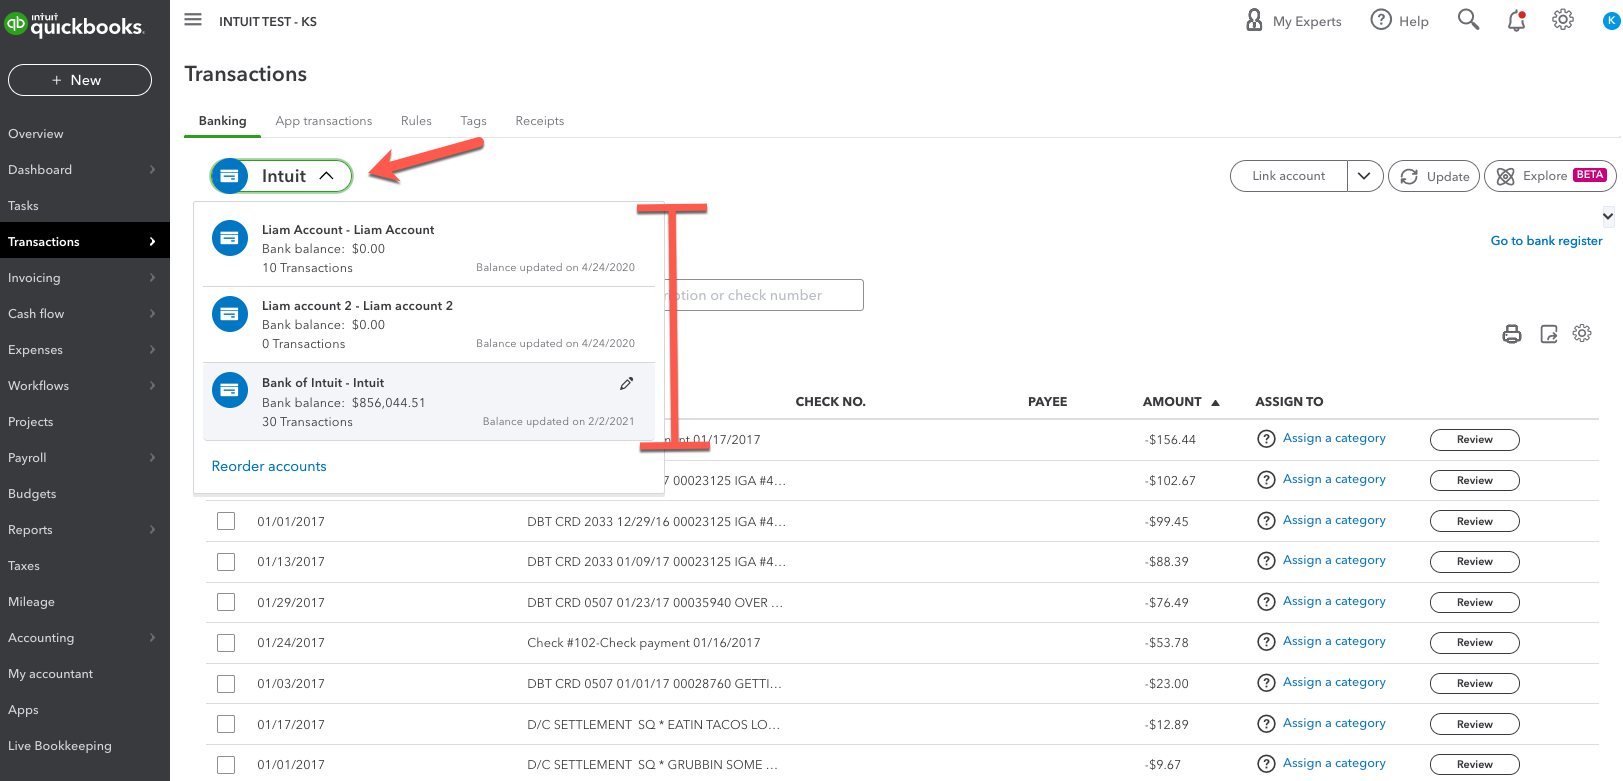Open the user profile avatar
This screenshot has height=781, width=1623.
coord(1611,21)
